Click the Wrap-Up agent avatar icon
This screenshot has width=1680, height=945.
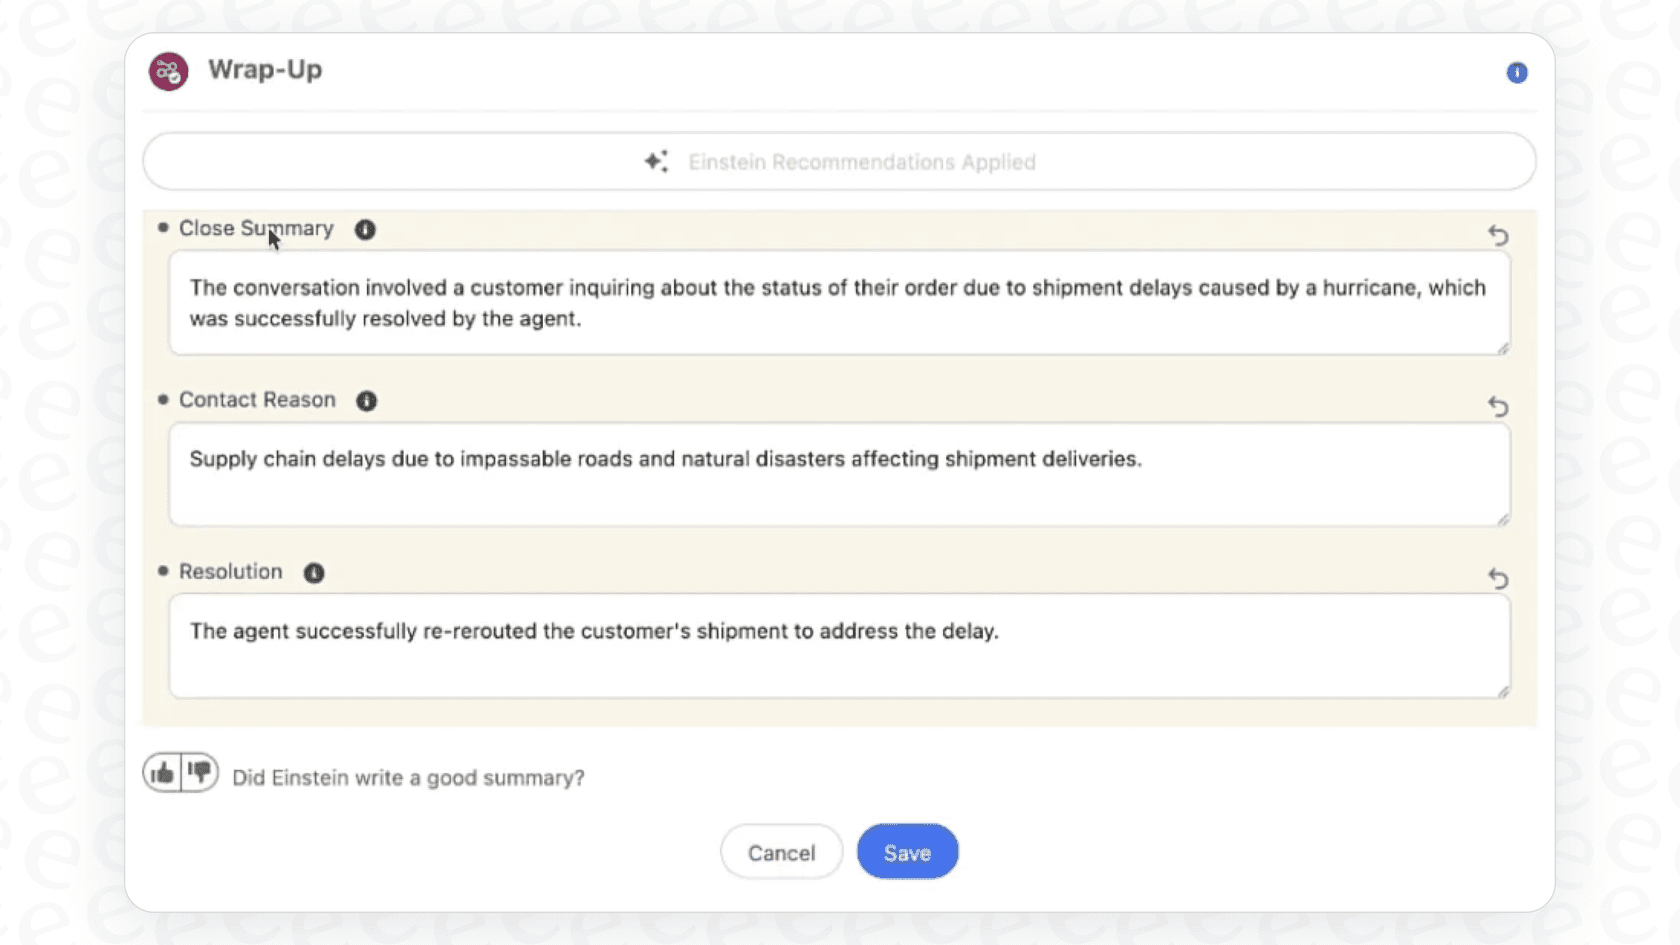click(x=168, y=71)
